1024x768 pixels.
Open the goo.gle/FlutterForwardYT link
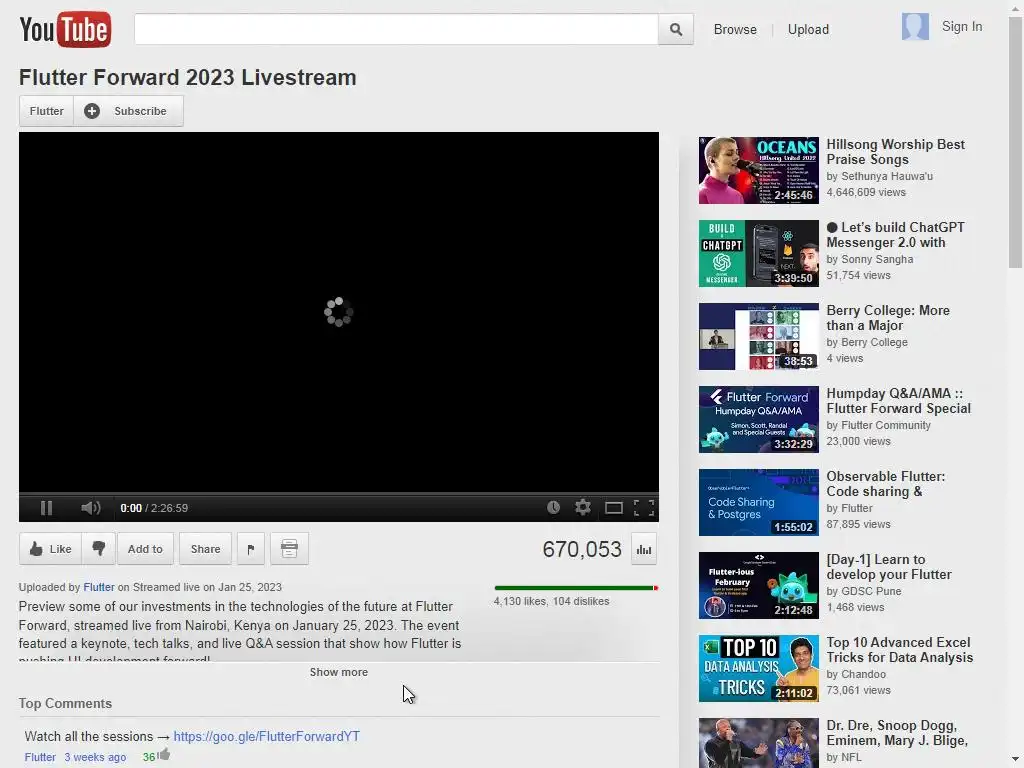coord(266,736)
